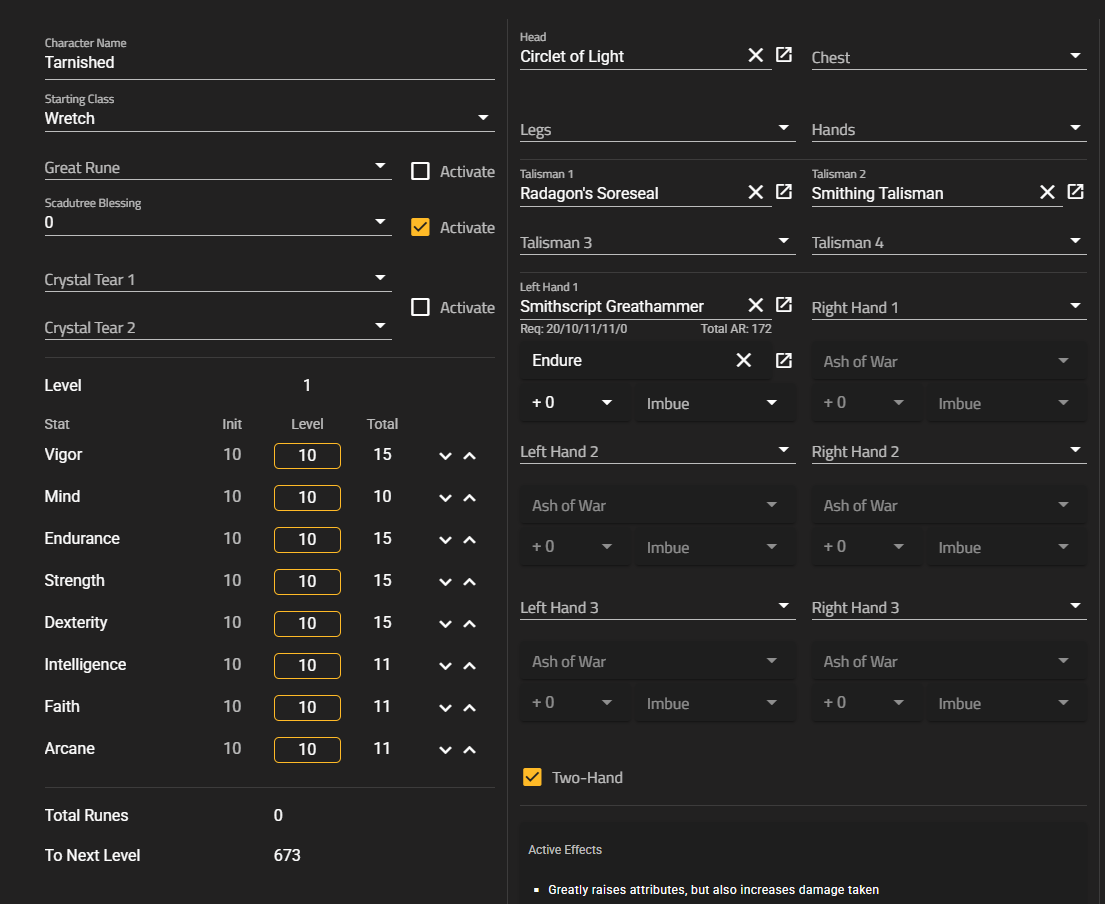
Task: Increase Strength with the up arrow
Action: coord(469,582)
